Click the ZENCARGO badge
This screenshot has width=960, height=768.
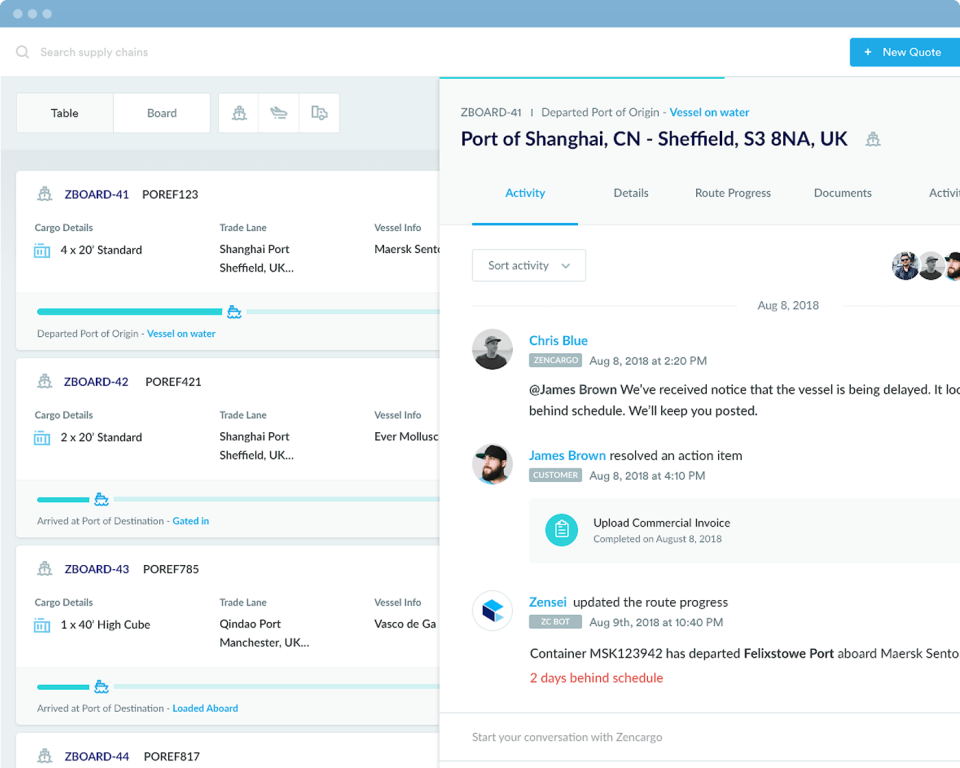555,360
